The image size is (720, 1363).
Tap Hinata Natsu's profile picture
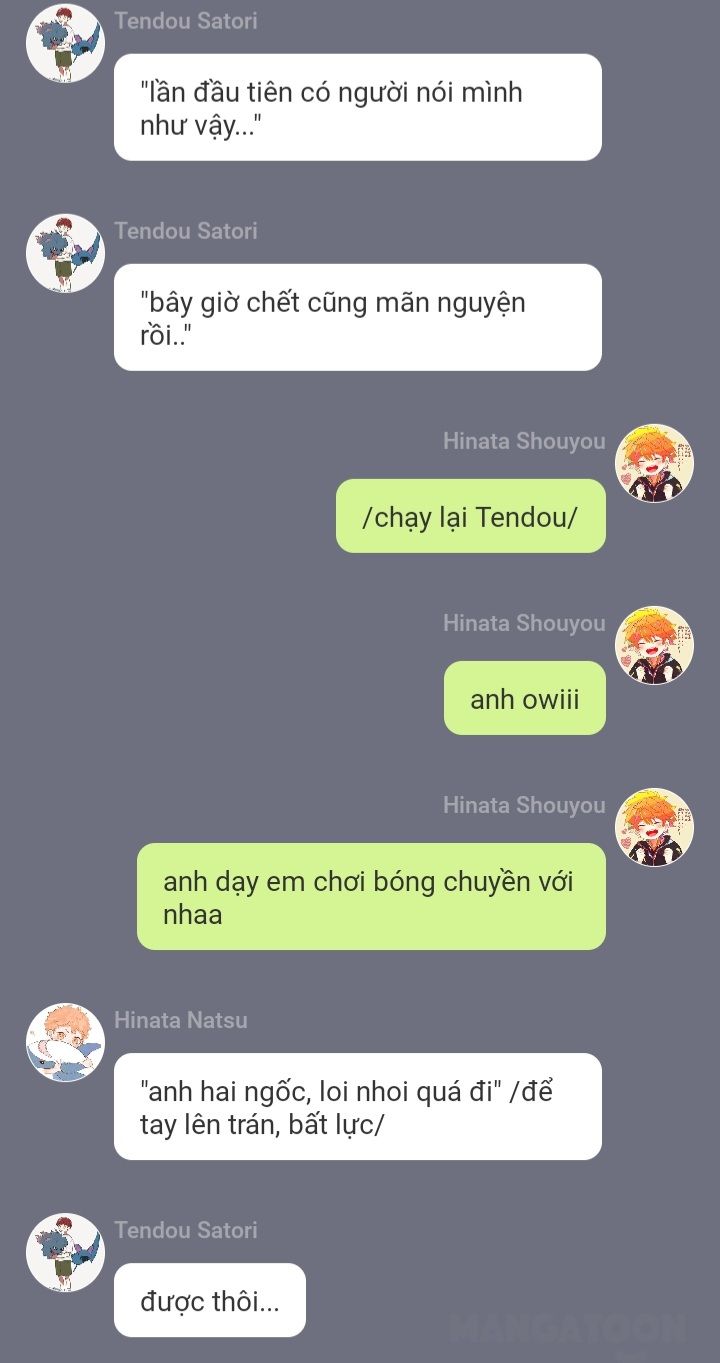[x=65, y=1043]
